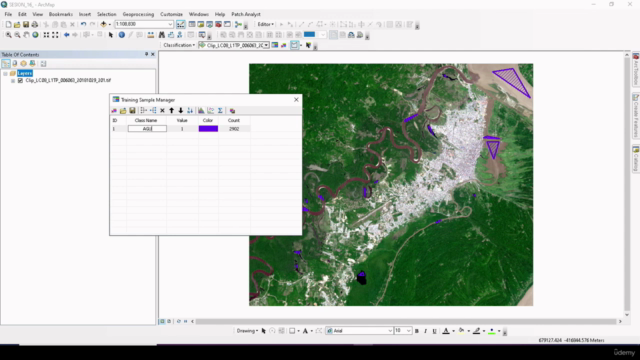Undo the last action
This screenshot has width=640, height=360.
pyautogui.click(x=83, y=24)
